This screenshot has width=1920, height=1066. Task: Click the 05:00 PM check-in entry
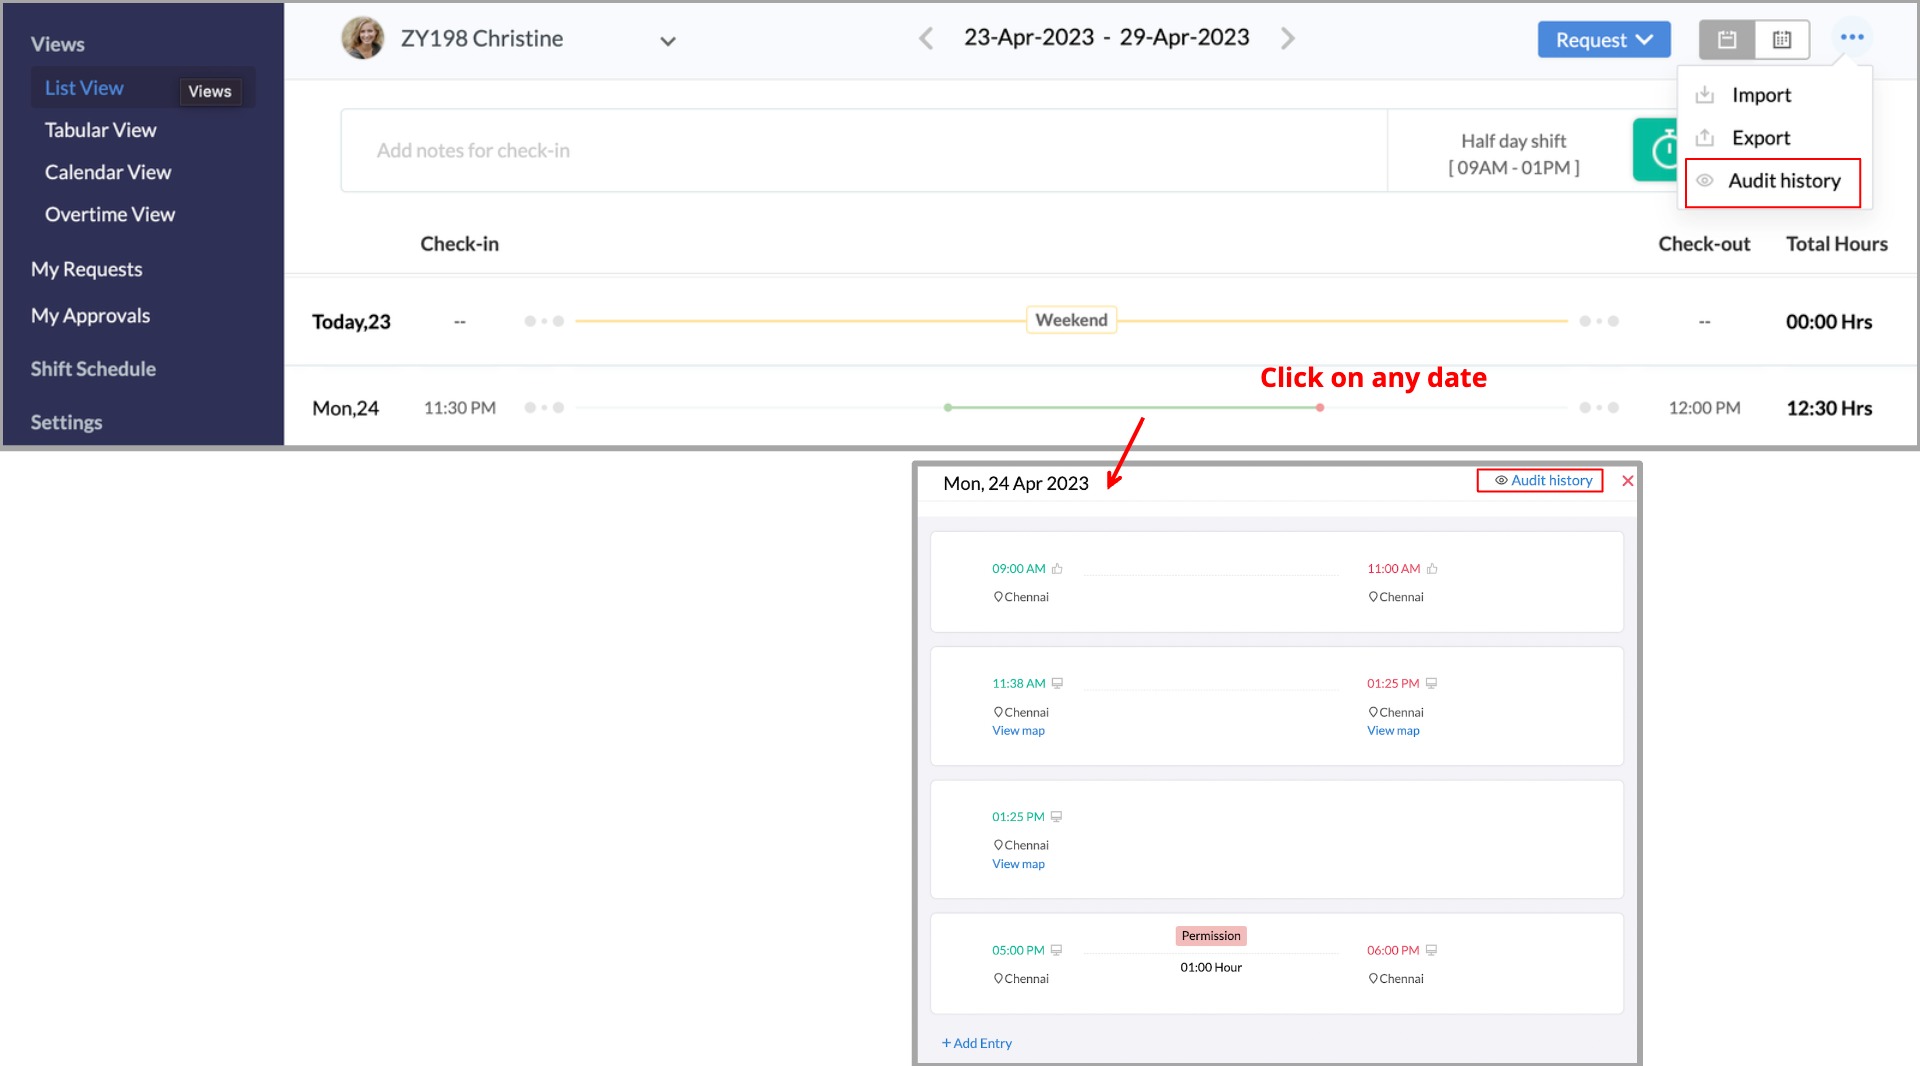pyautogui.click(x=1018, y=951)
